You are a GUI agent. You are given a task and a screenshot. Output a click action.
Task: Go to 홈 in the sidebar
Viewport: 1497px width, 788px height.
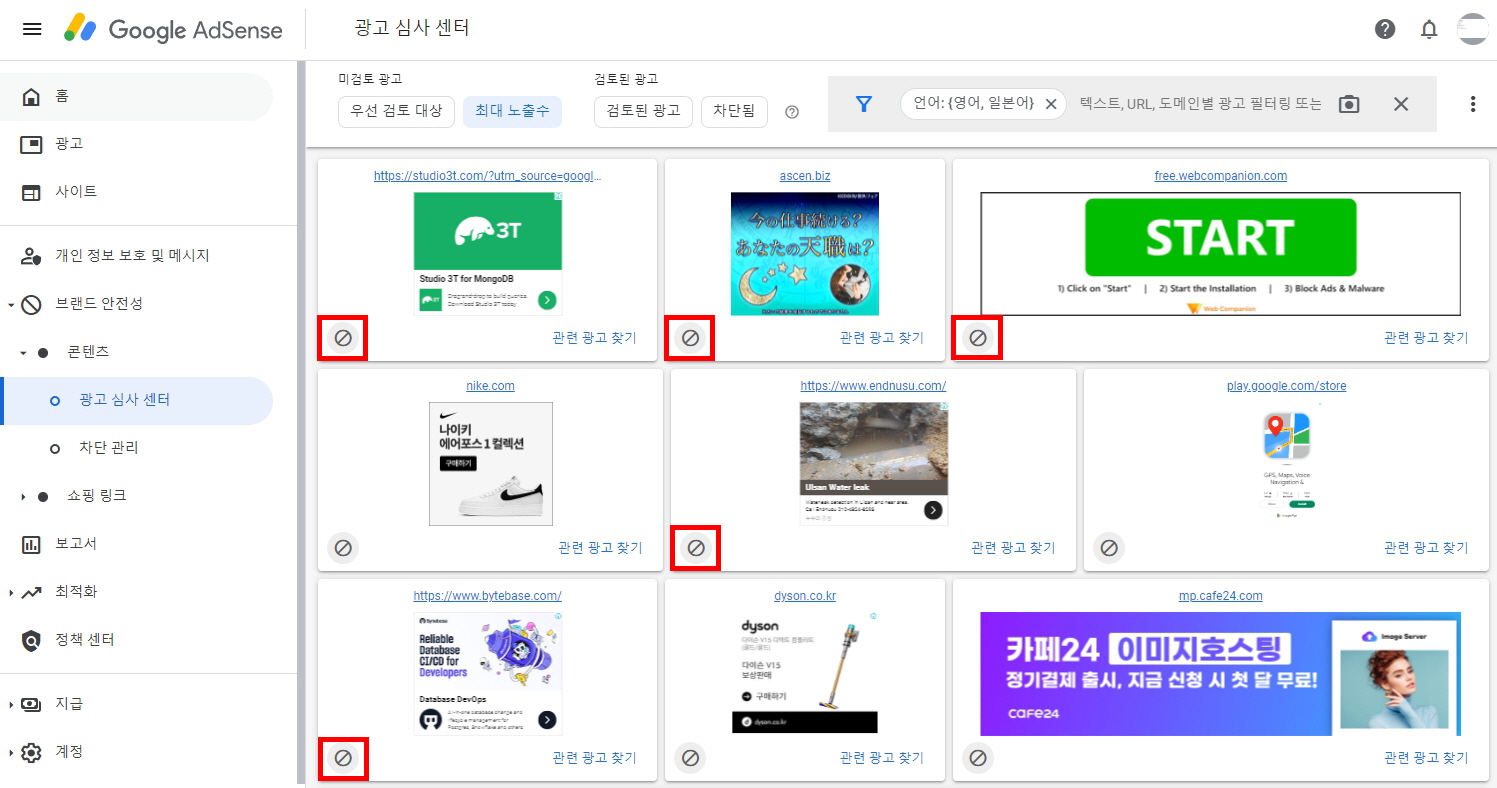pos(136,97)
